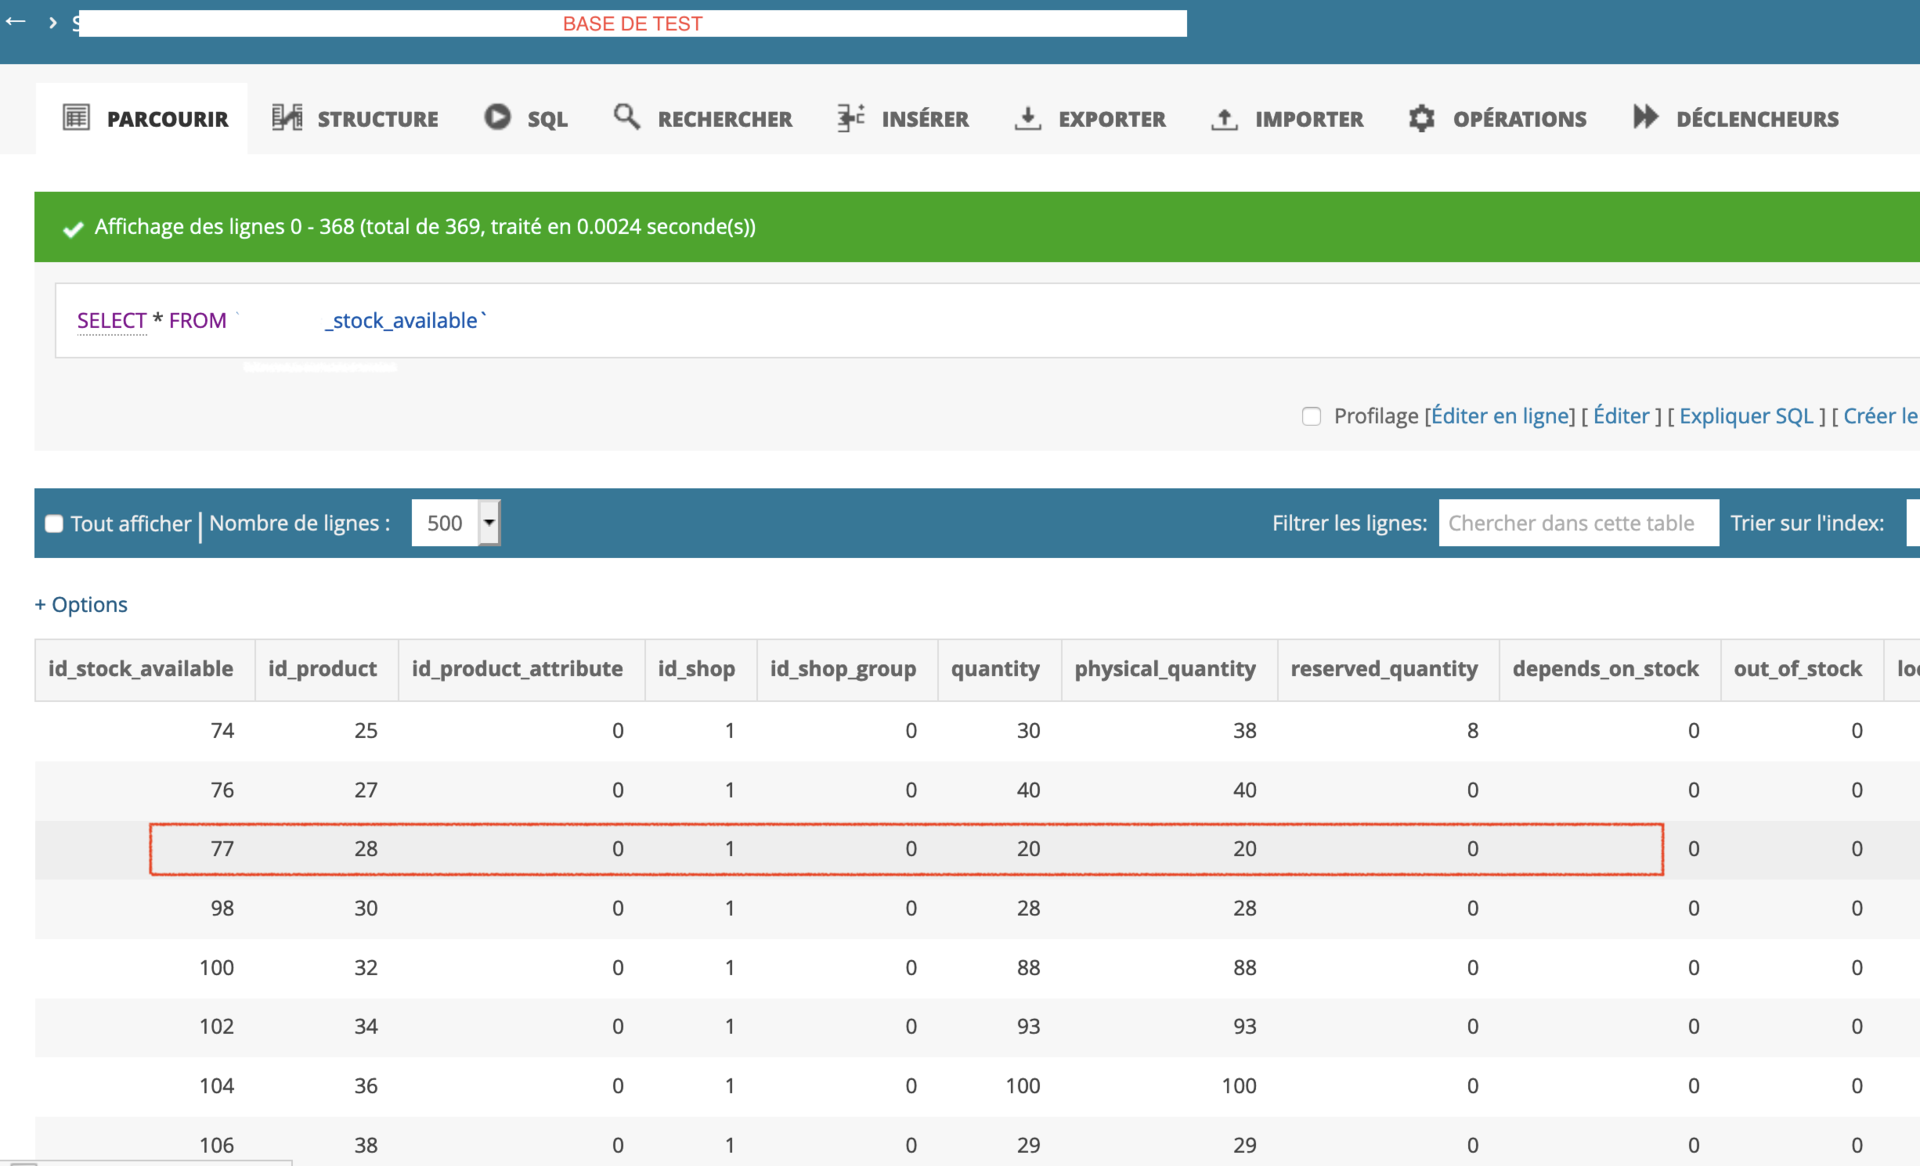This screenshot has height=1166, width=1920.
Task: Open the Trier sur l'index selector
Action: 1913,523
